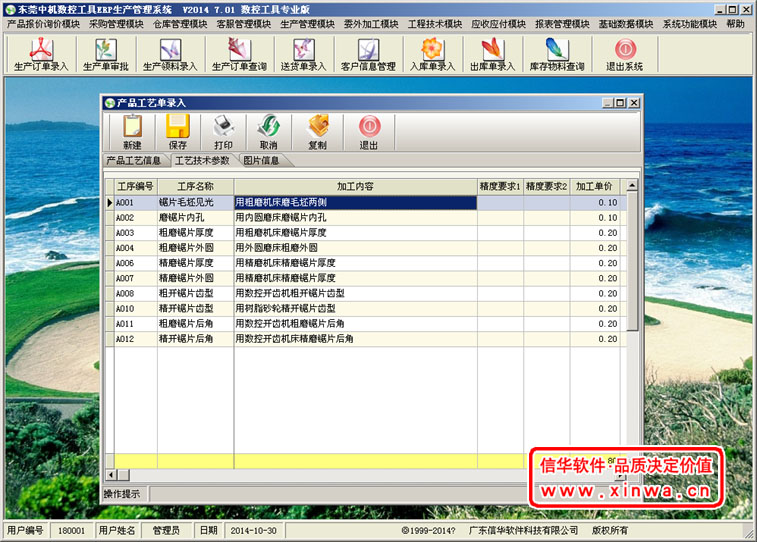The height and width of the screenshot is (542, 757).
Task: Click the 0.10 price in row A001
Action: click(x=594, y=203)
